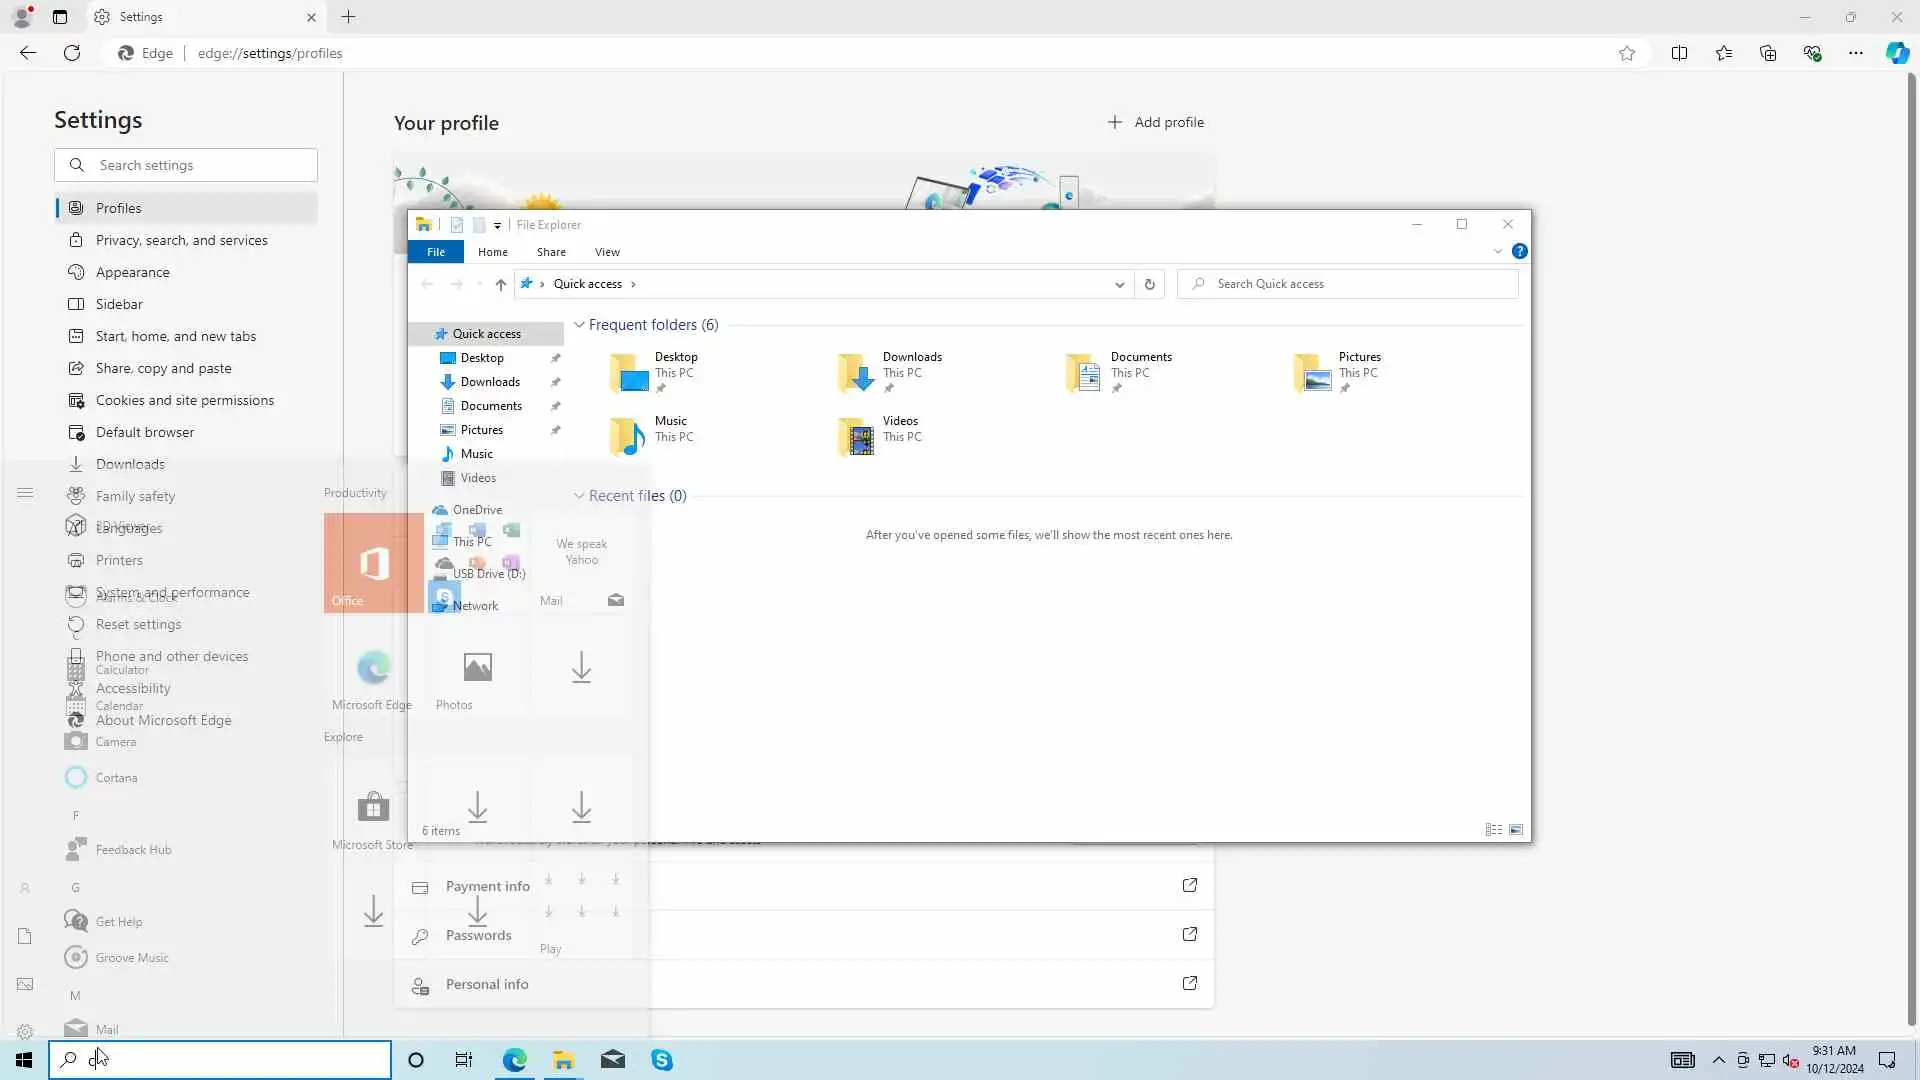Click the File Explorer help icon

(x=1519, y=252)
